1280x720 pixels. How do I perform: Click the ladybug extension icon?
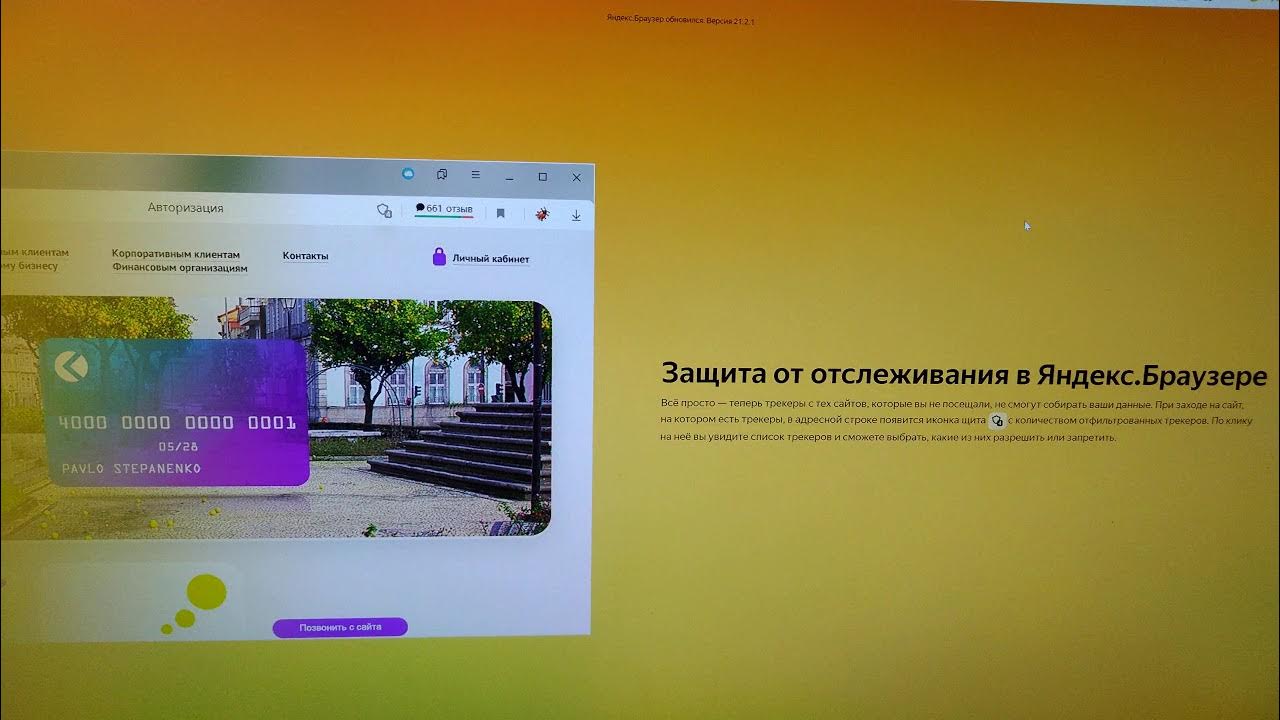pyautogui.click(x=542, y=214)
